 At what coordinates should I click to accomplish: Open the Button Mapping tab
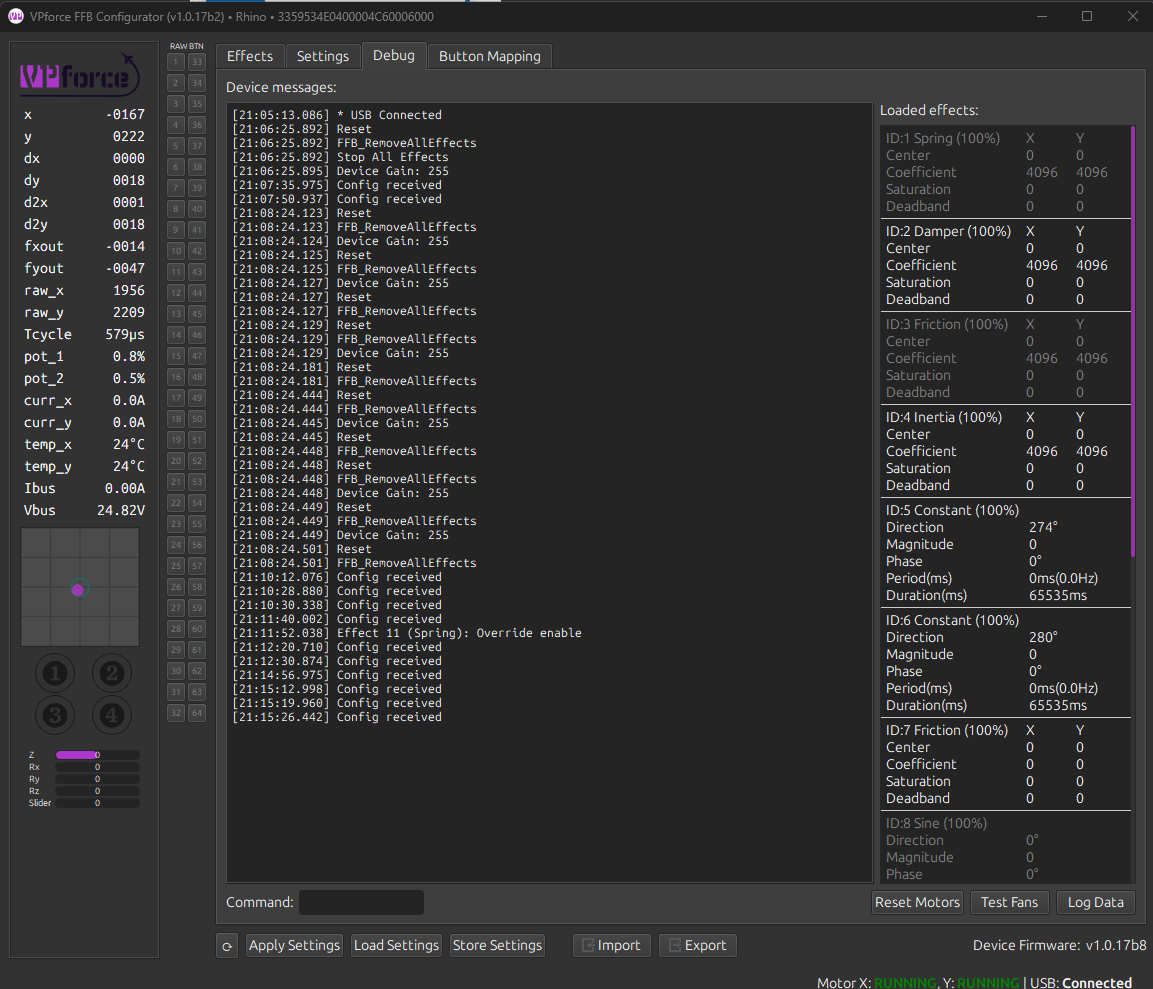click(x=489, y=56)
